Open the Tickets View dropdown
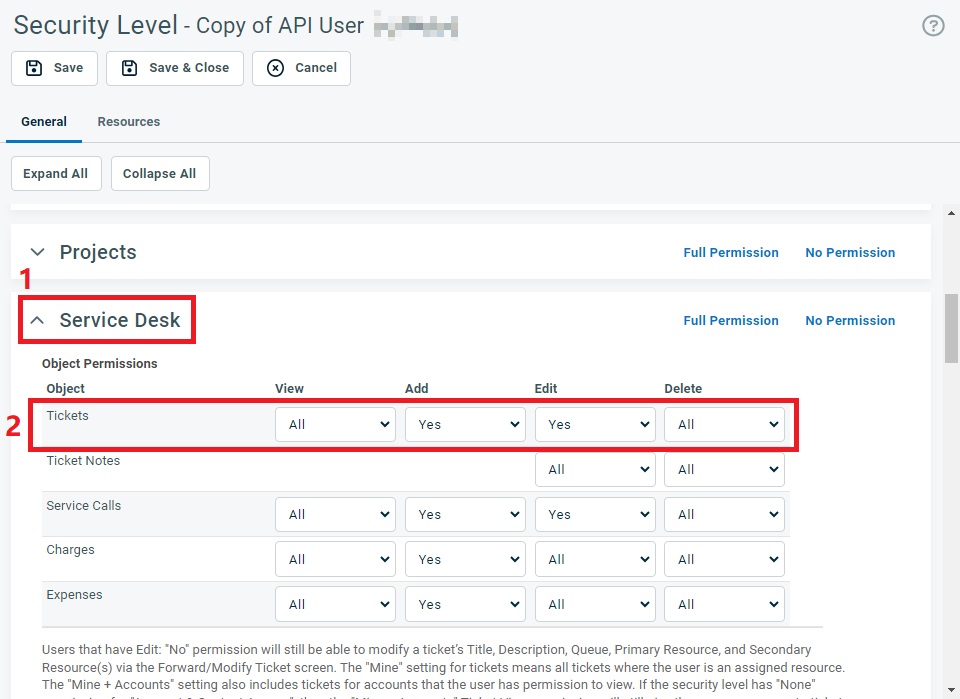This screenshot has width=960, height=699. (335, 425)
